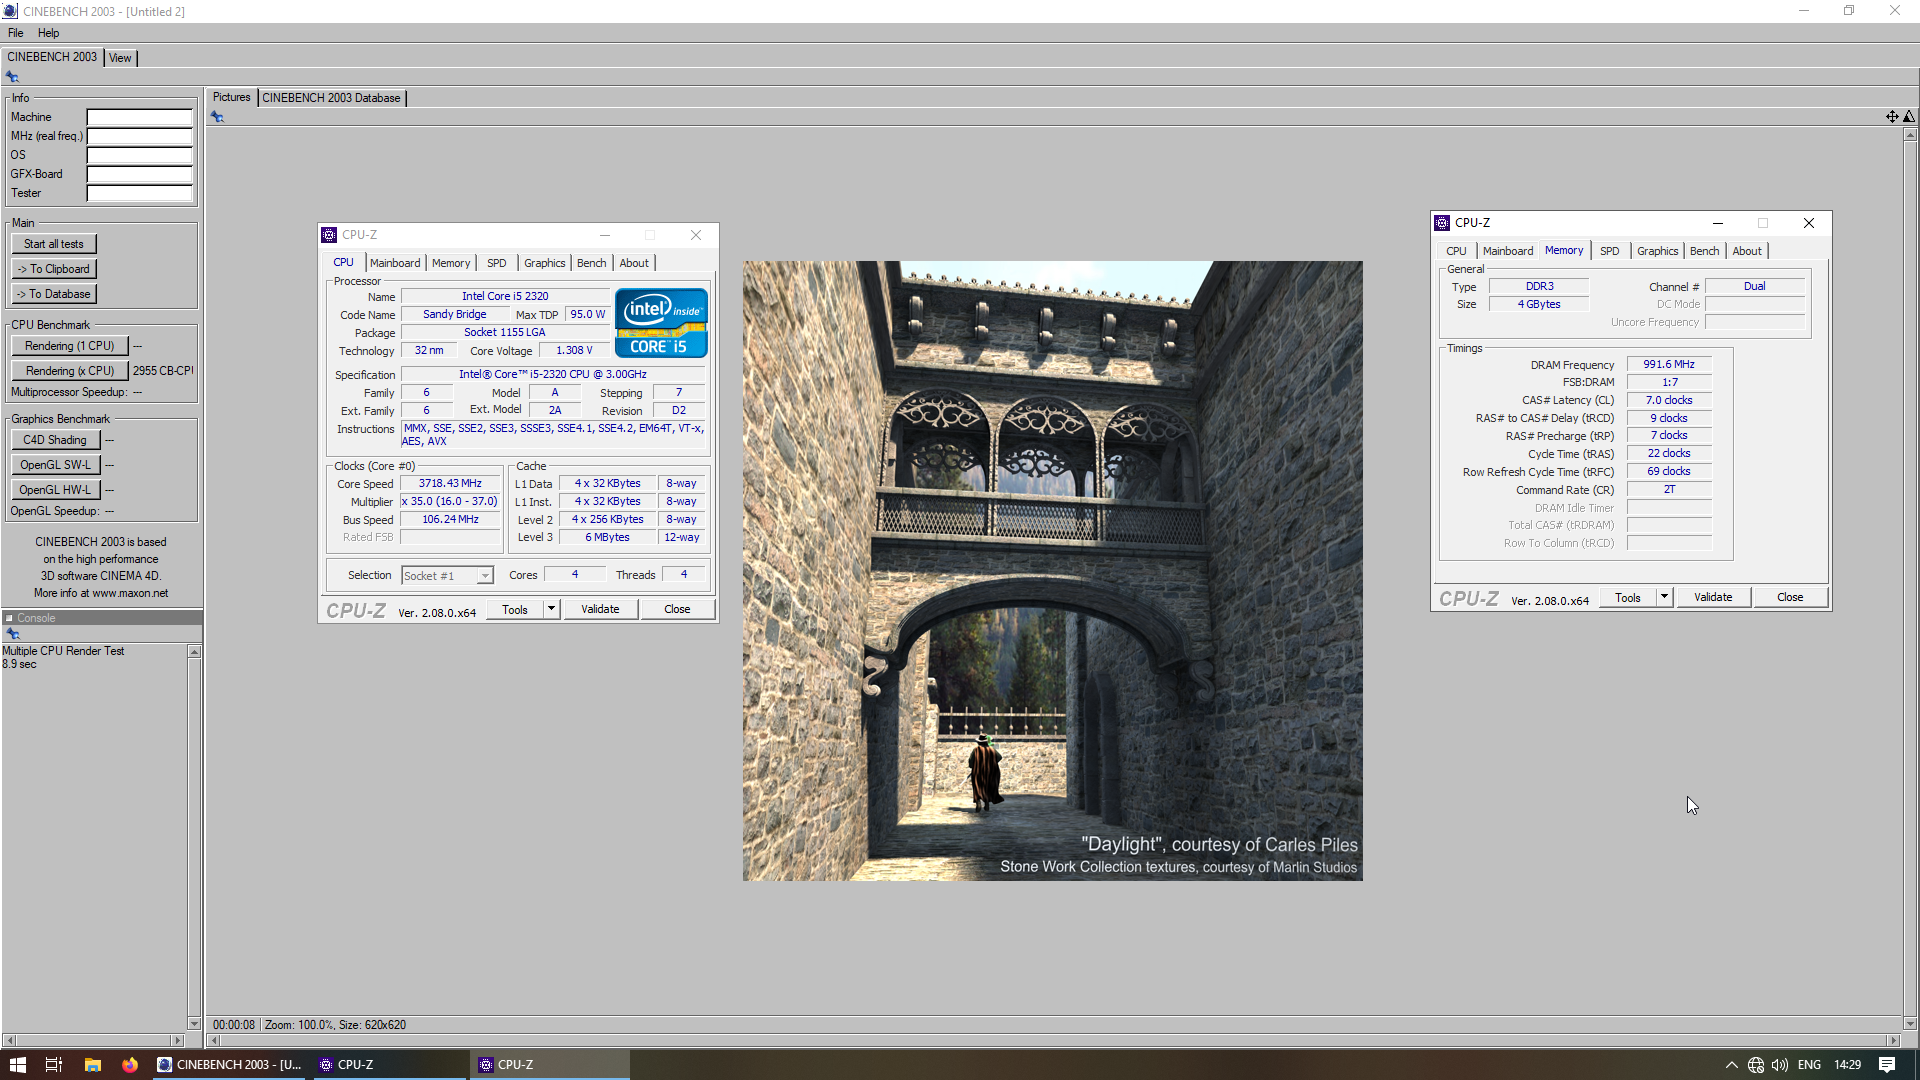Open network settings in the system tray
This screenshot has height=1080, width=1920.
tap(1756, 1065)
